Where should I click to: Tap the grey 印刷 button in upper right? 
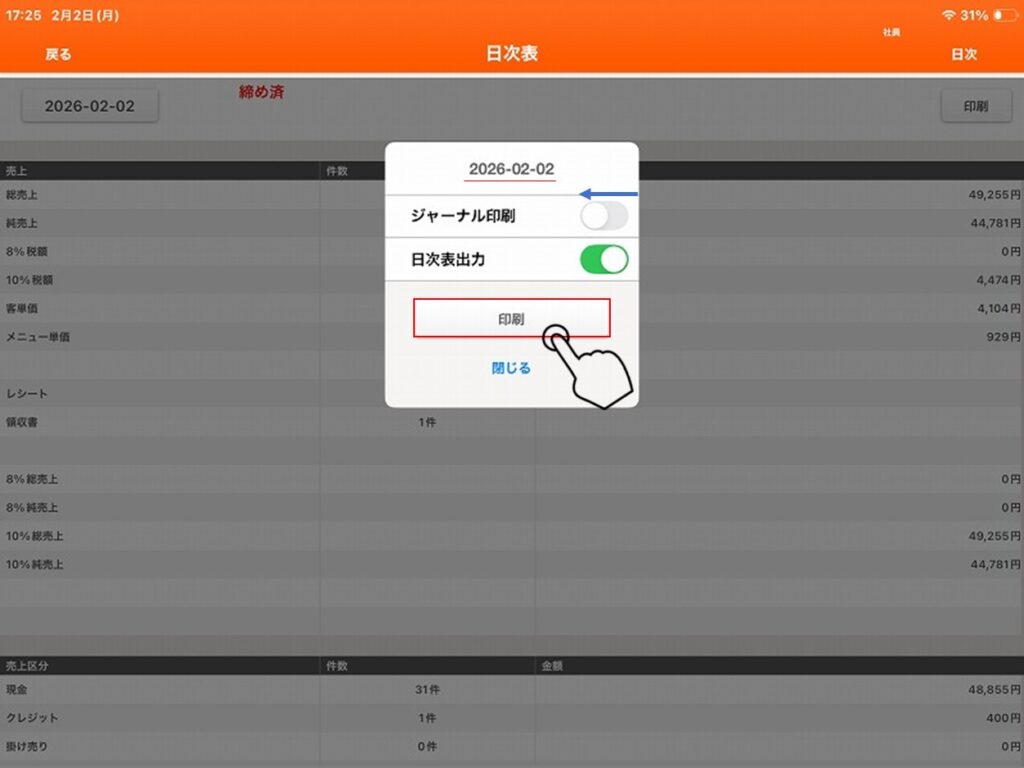point(975,106)
